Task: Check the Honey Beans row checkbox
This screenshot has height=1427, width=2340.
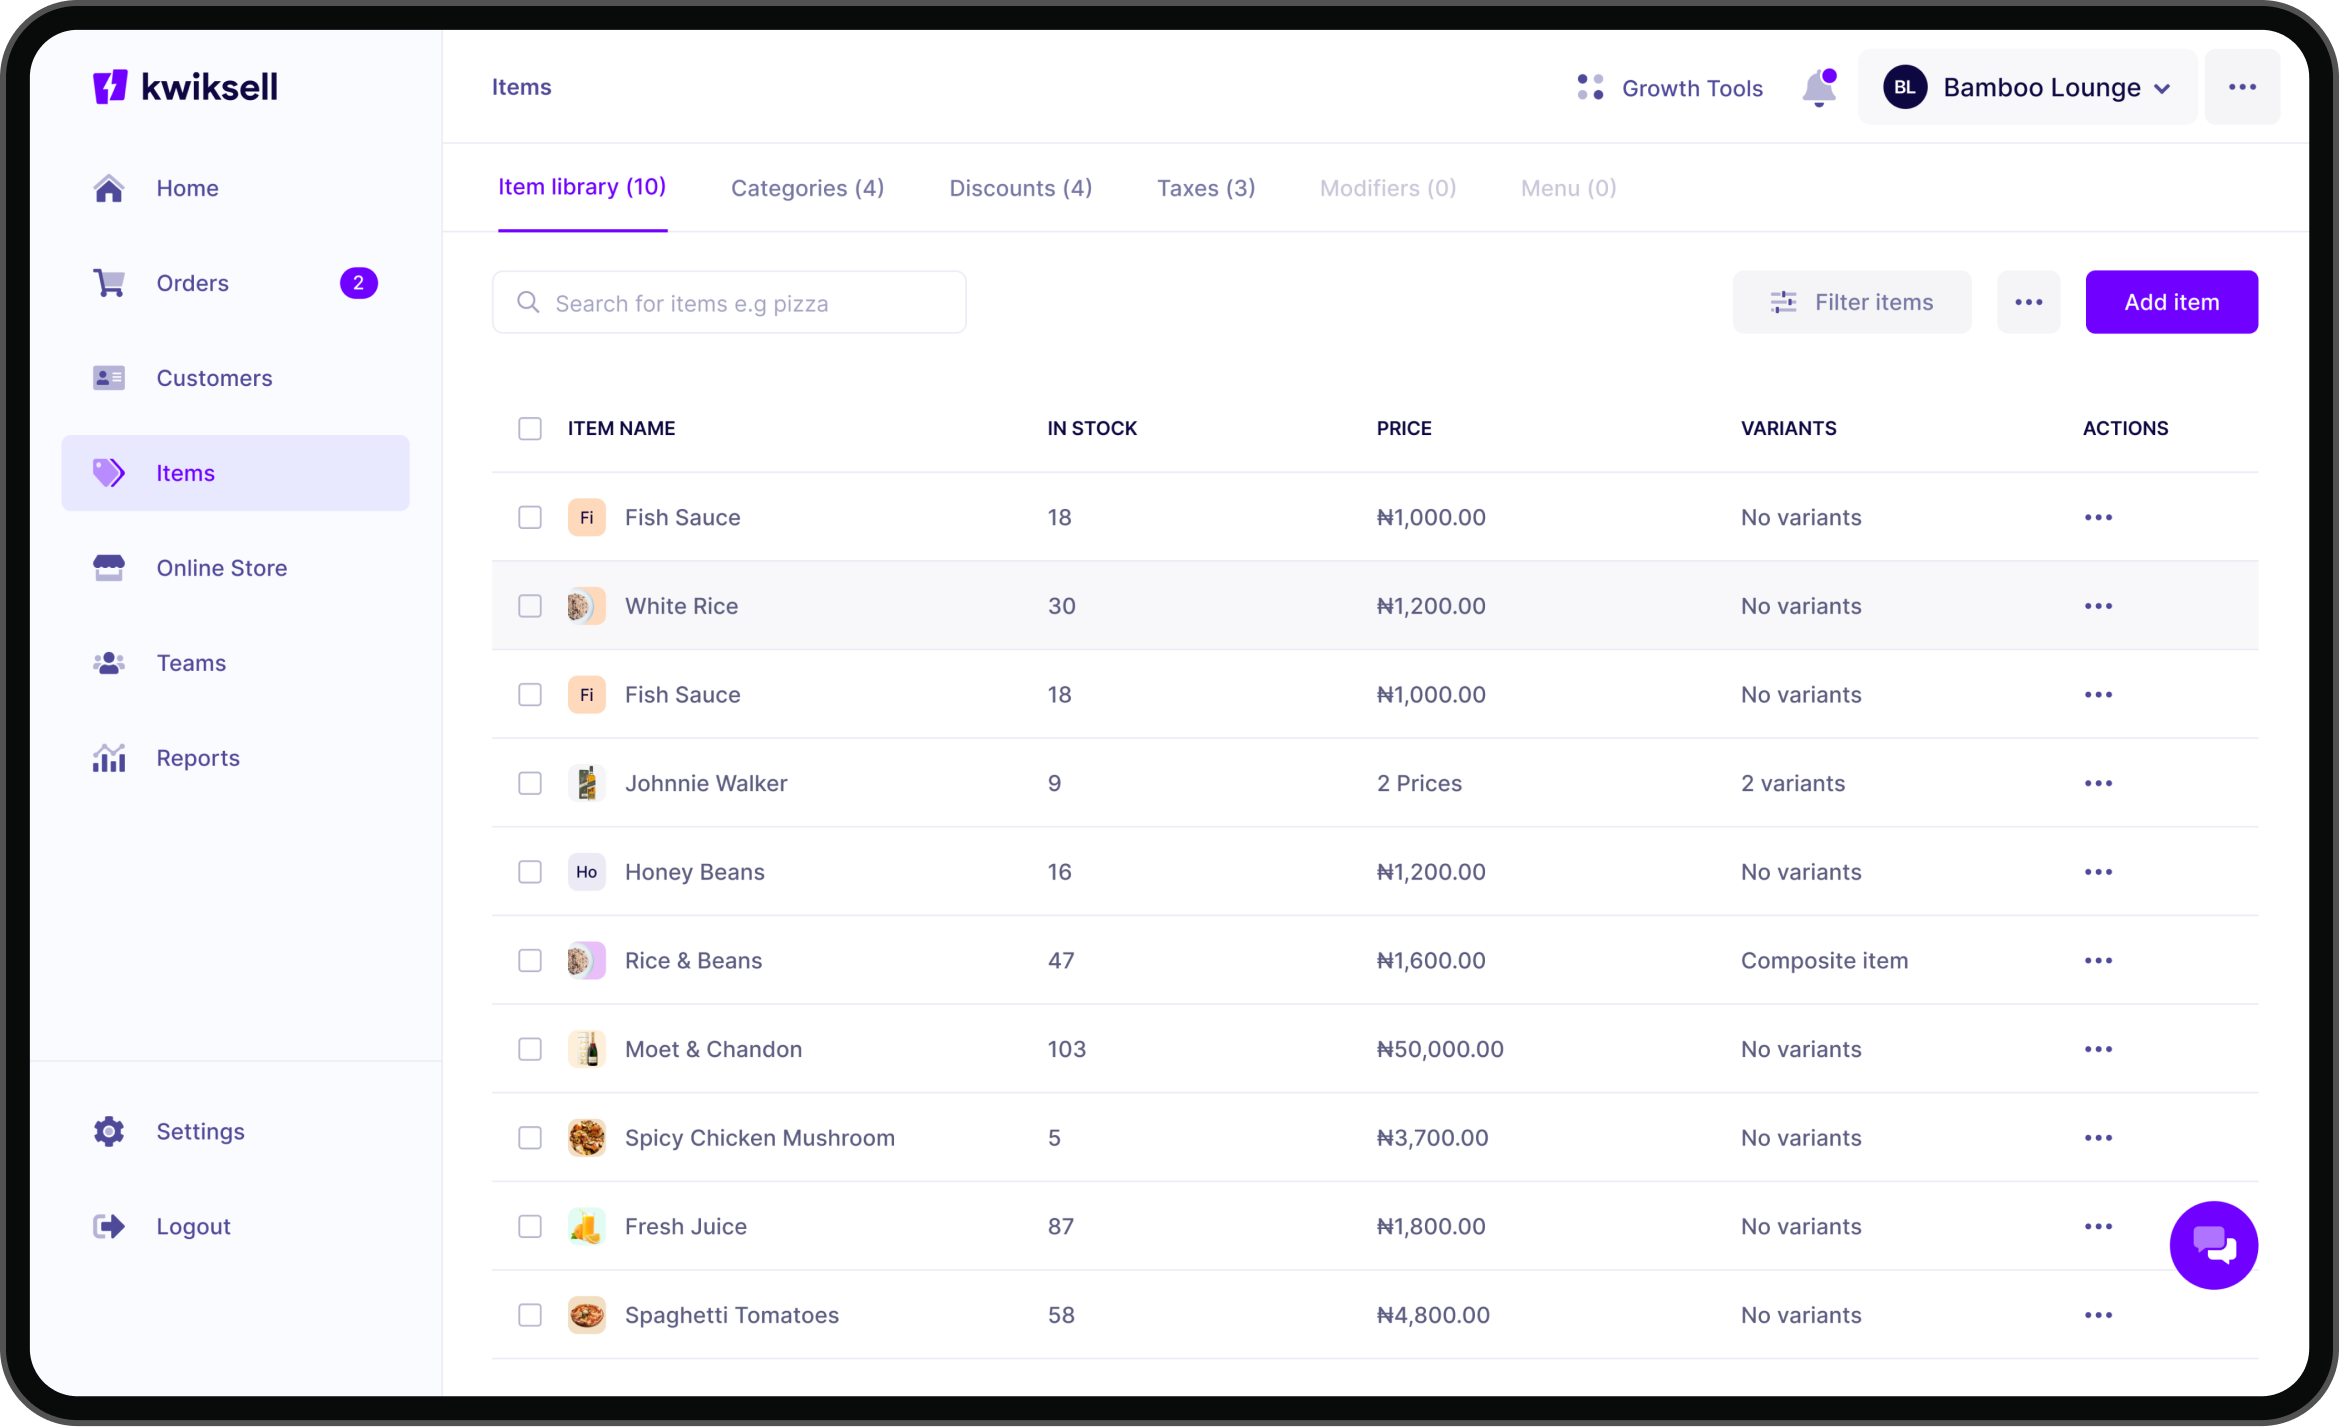Action: (530, 872)
